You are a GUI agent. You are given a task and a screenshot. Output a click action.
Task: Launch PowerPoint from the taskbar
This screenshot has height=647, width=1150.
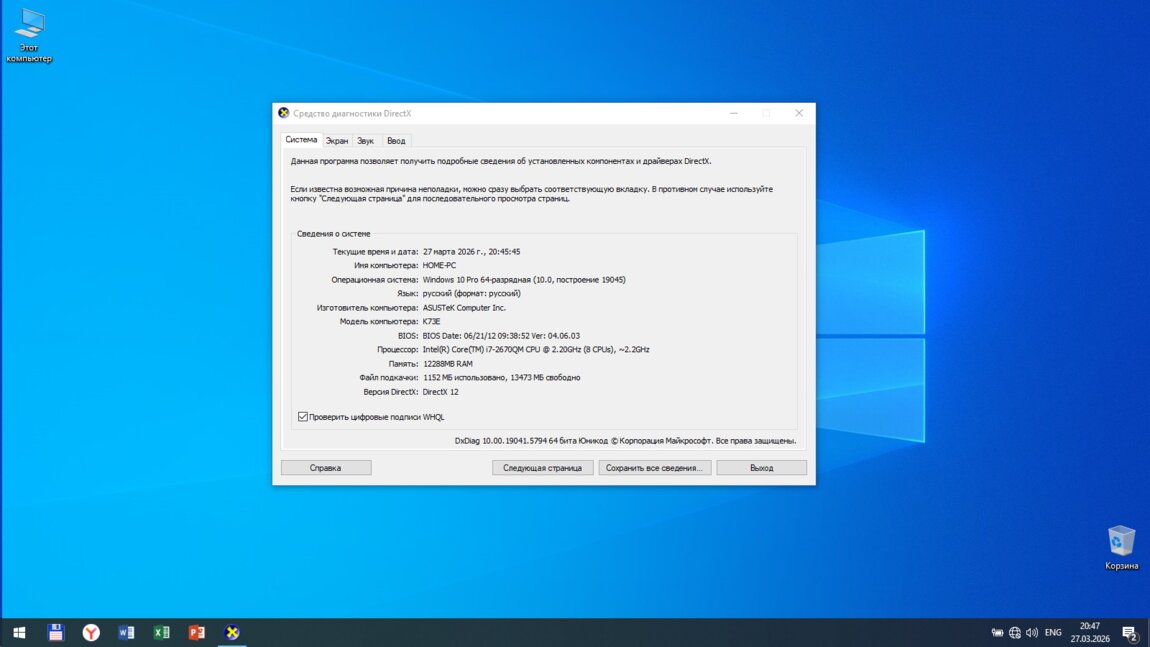[x=197, y=632]
